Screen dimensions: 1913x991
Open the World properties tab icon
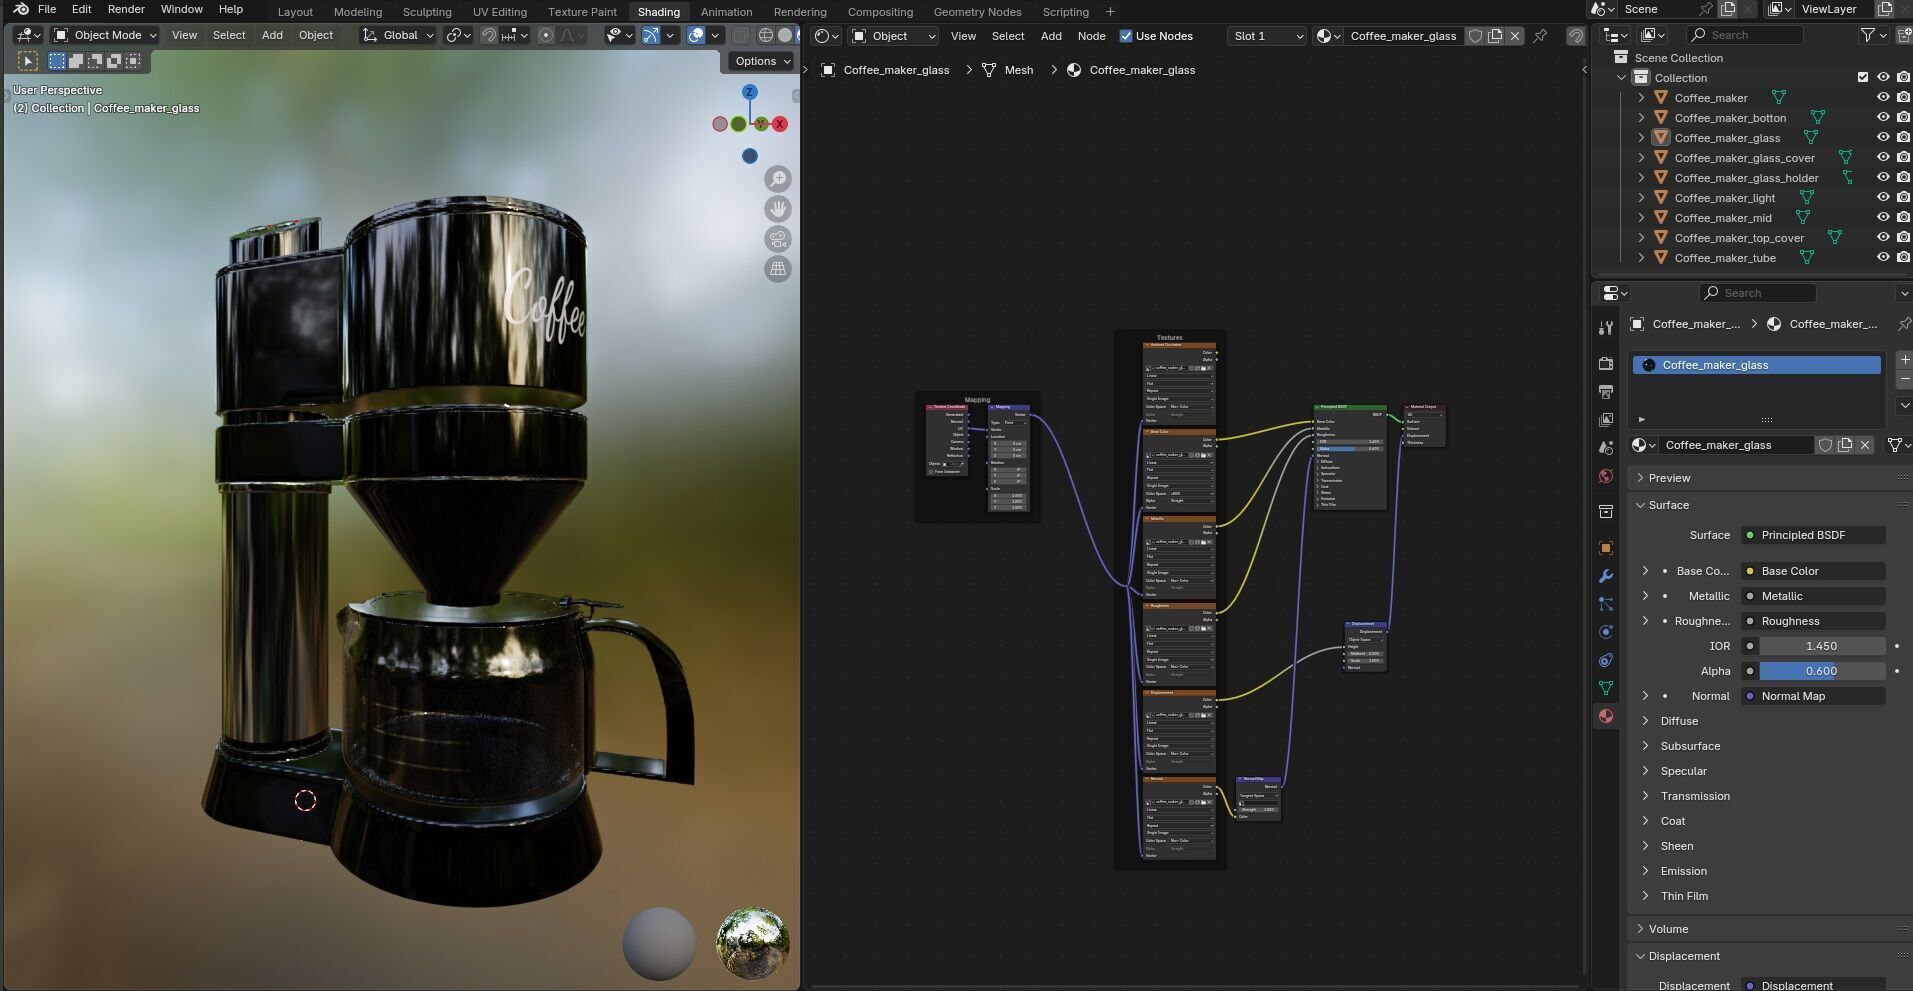coord(1606,476)
